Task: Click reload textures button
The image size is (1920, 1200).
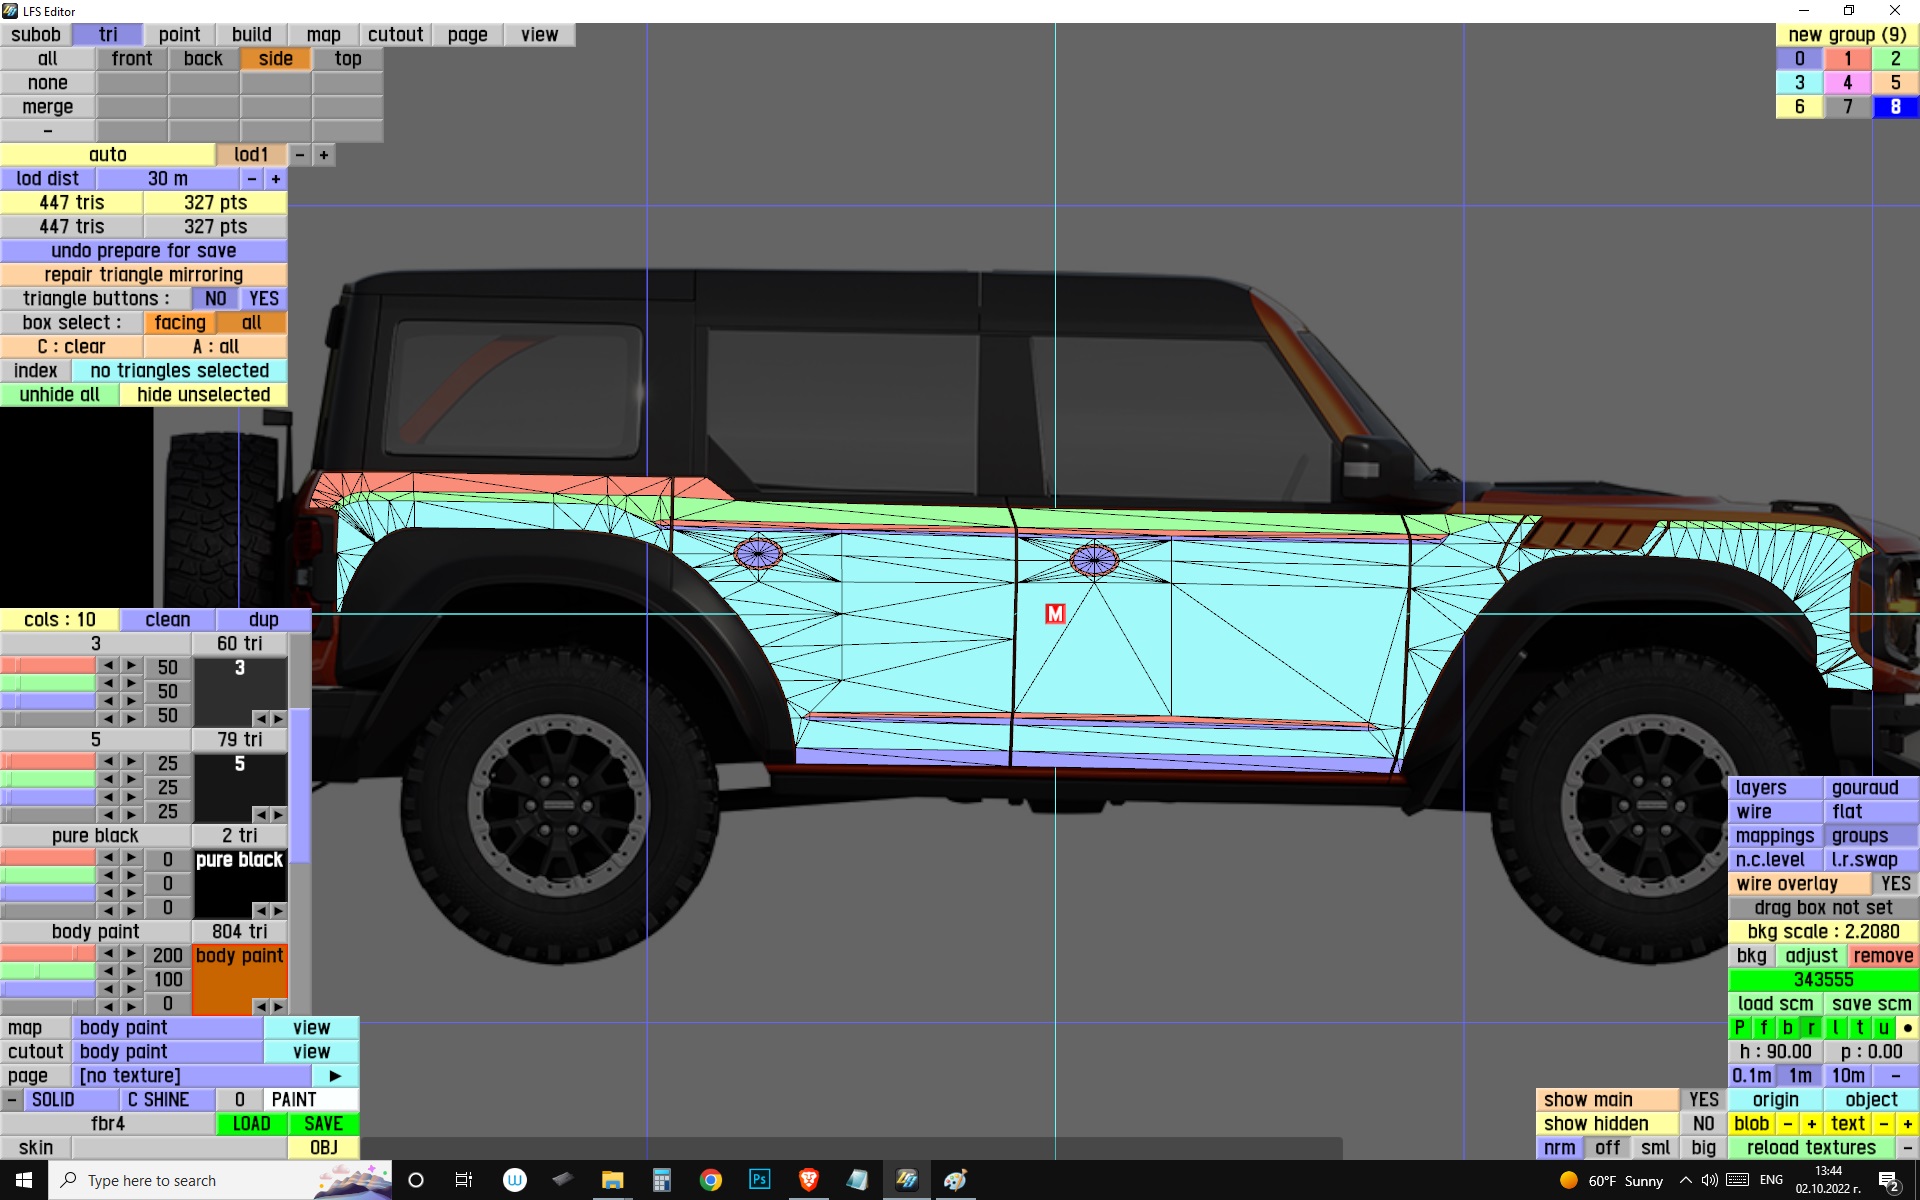Action: click(x=1810, y=1148)
